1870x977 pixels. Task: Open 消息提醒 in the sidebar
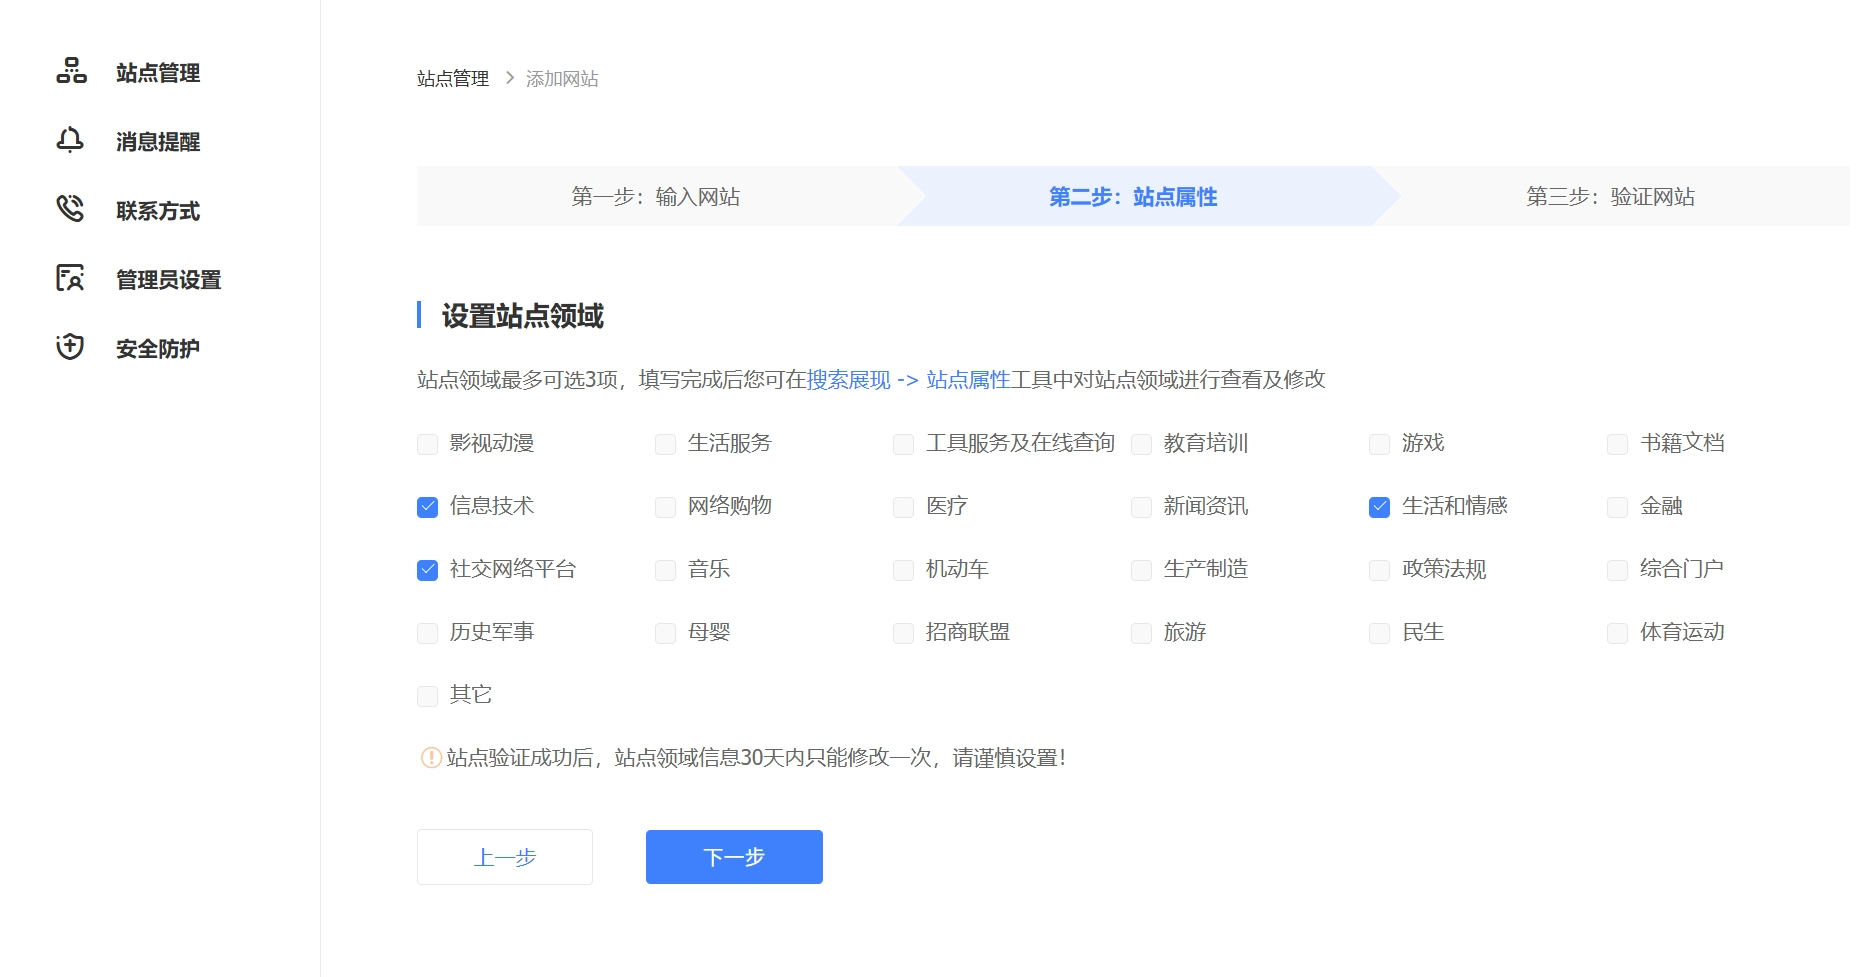[x=158, y=141]
